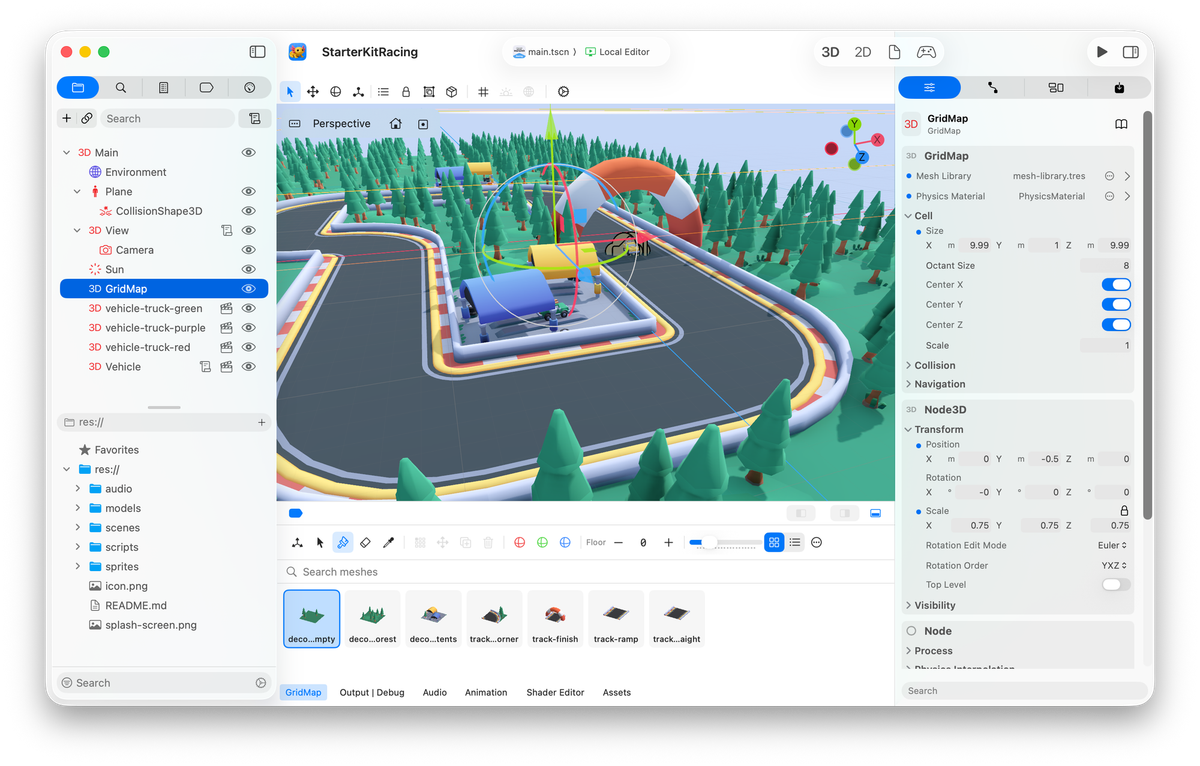Activate the Scale Mode tool
This screenshot has height=766, width=1200.
tap(359, 92)
